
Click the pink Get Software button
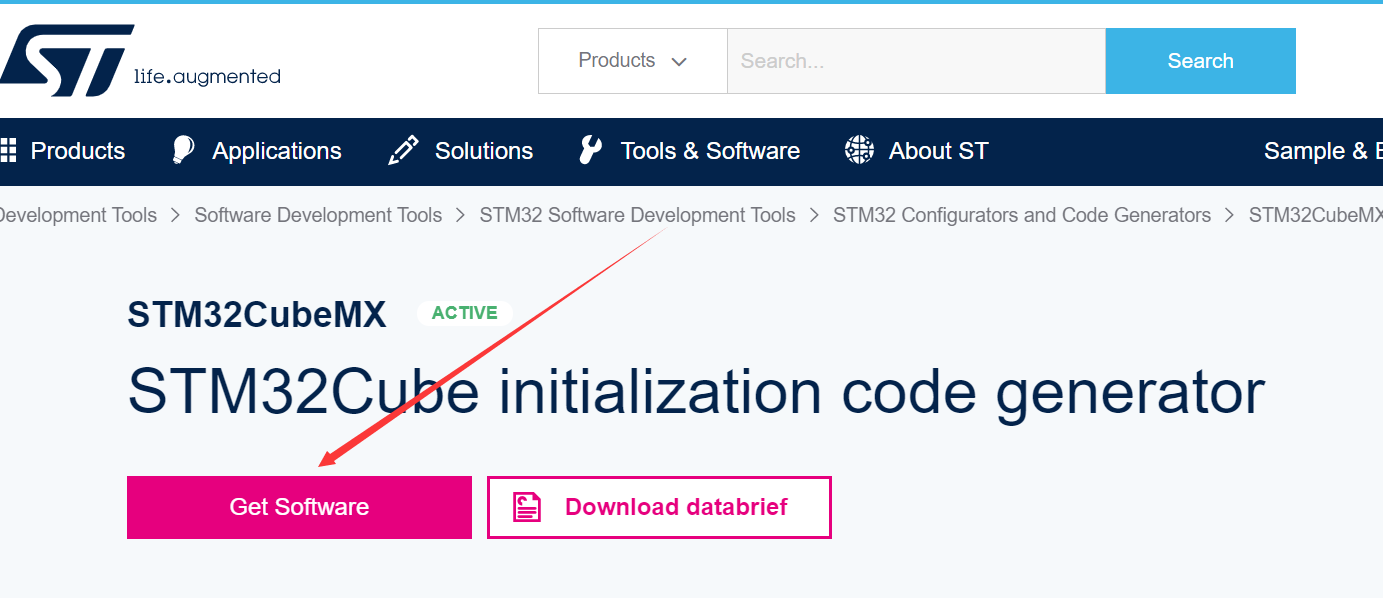[x=299, y=507]
